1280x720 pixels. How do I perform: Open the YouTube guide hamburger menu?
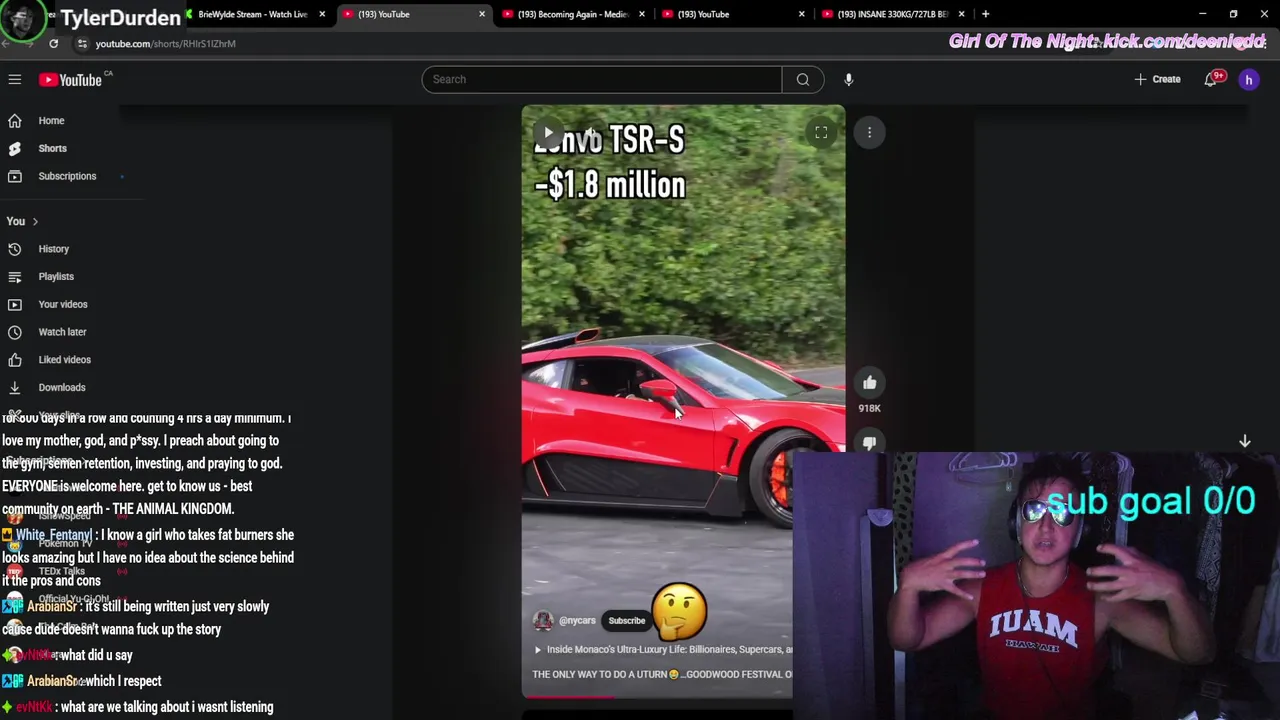(15, 79)
